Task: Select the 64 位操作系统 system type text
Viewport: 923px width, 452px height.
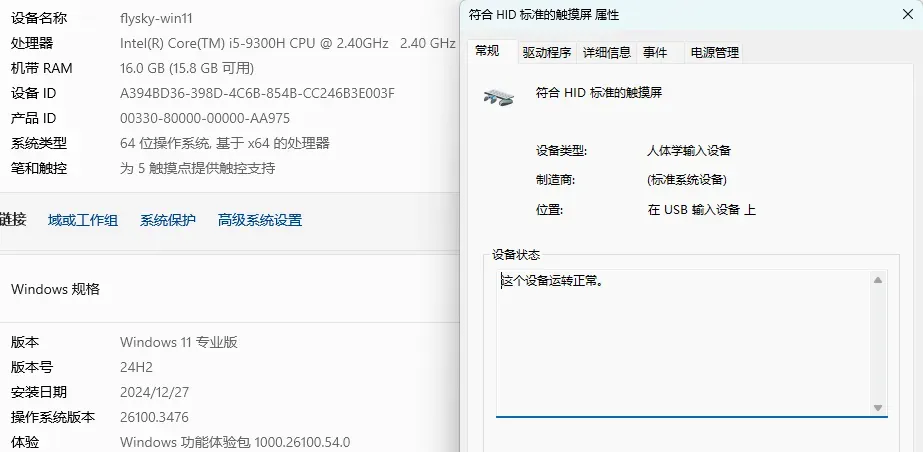Action: [225, 143]
